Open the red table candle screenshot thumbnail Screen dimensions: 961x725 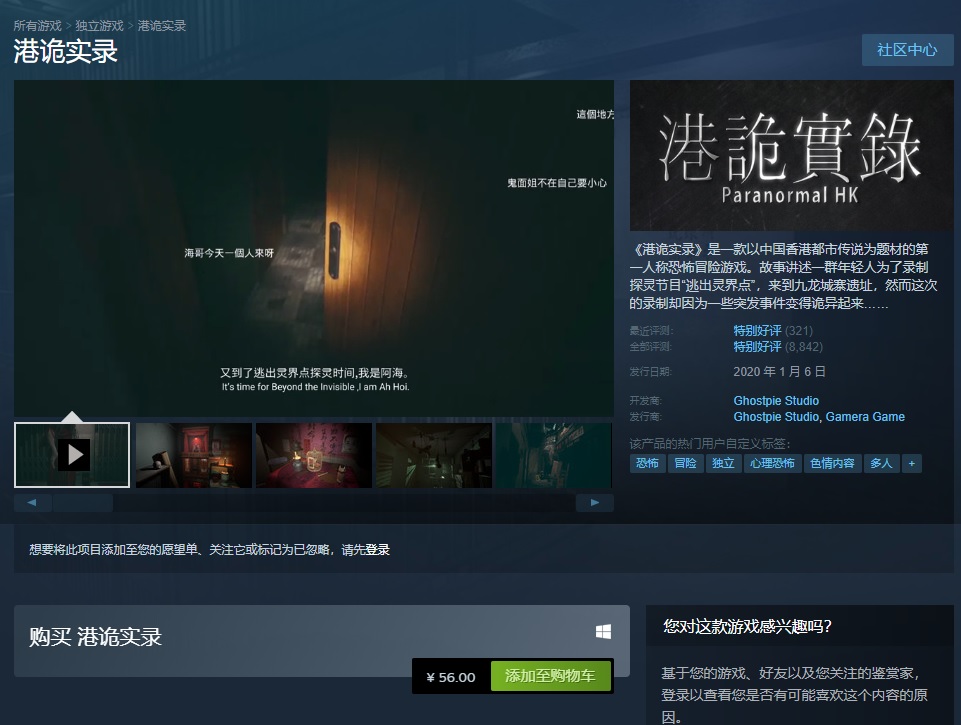(x=314, y=455)
